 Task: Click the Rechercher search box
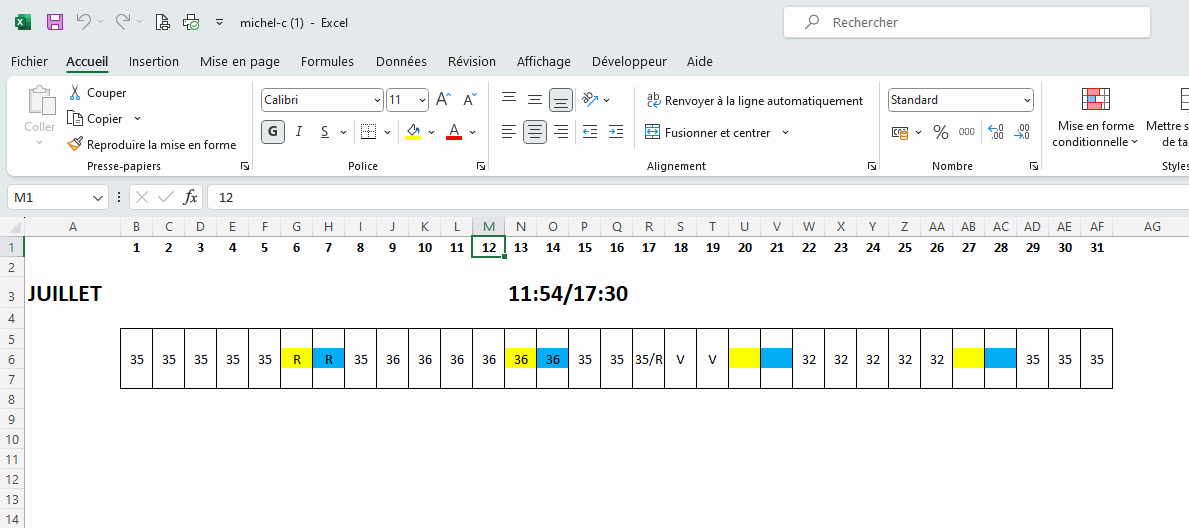click(x=967, y=22)
